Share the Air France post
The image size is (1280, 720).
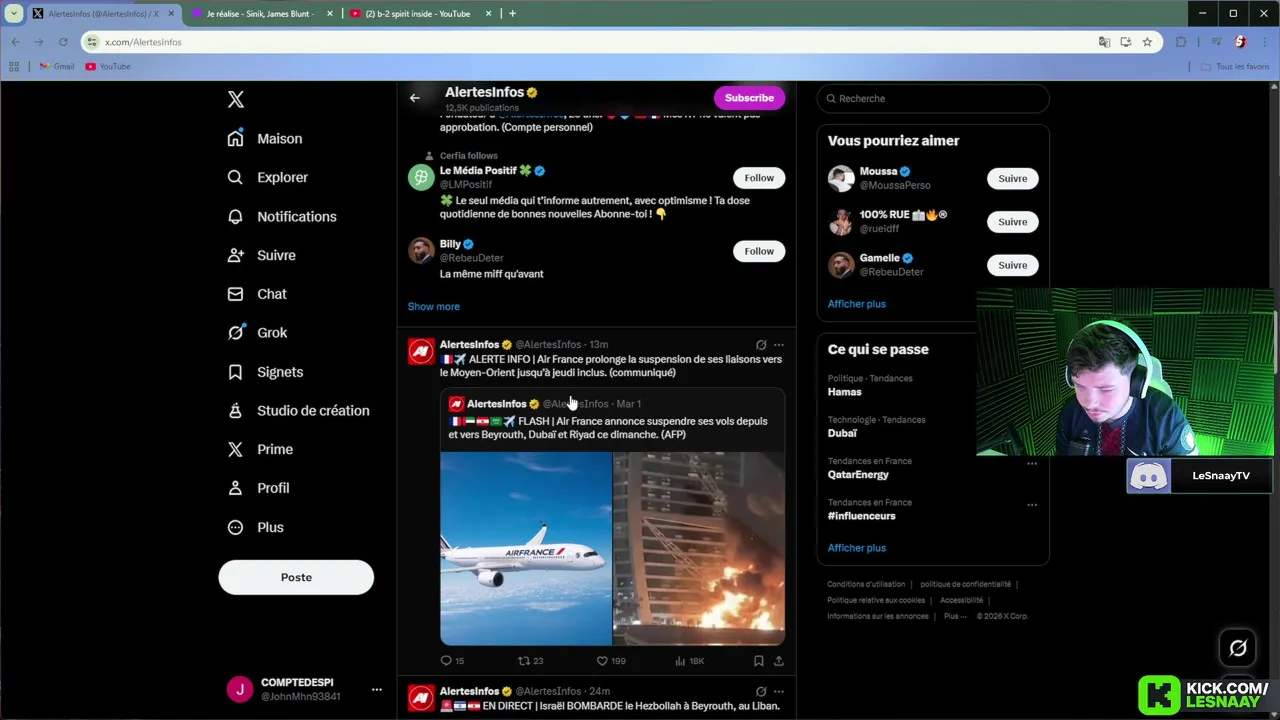coord(779,661)
